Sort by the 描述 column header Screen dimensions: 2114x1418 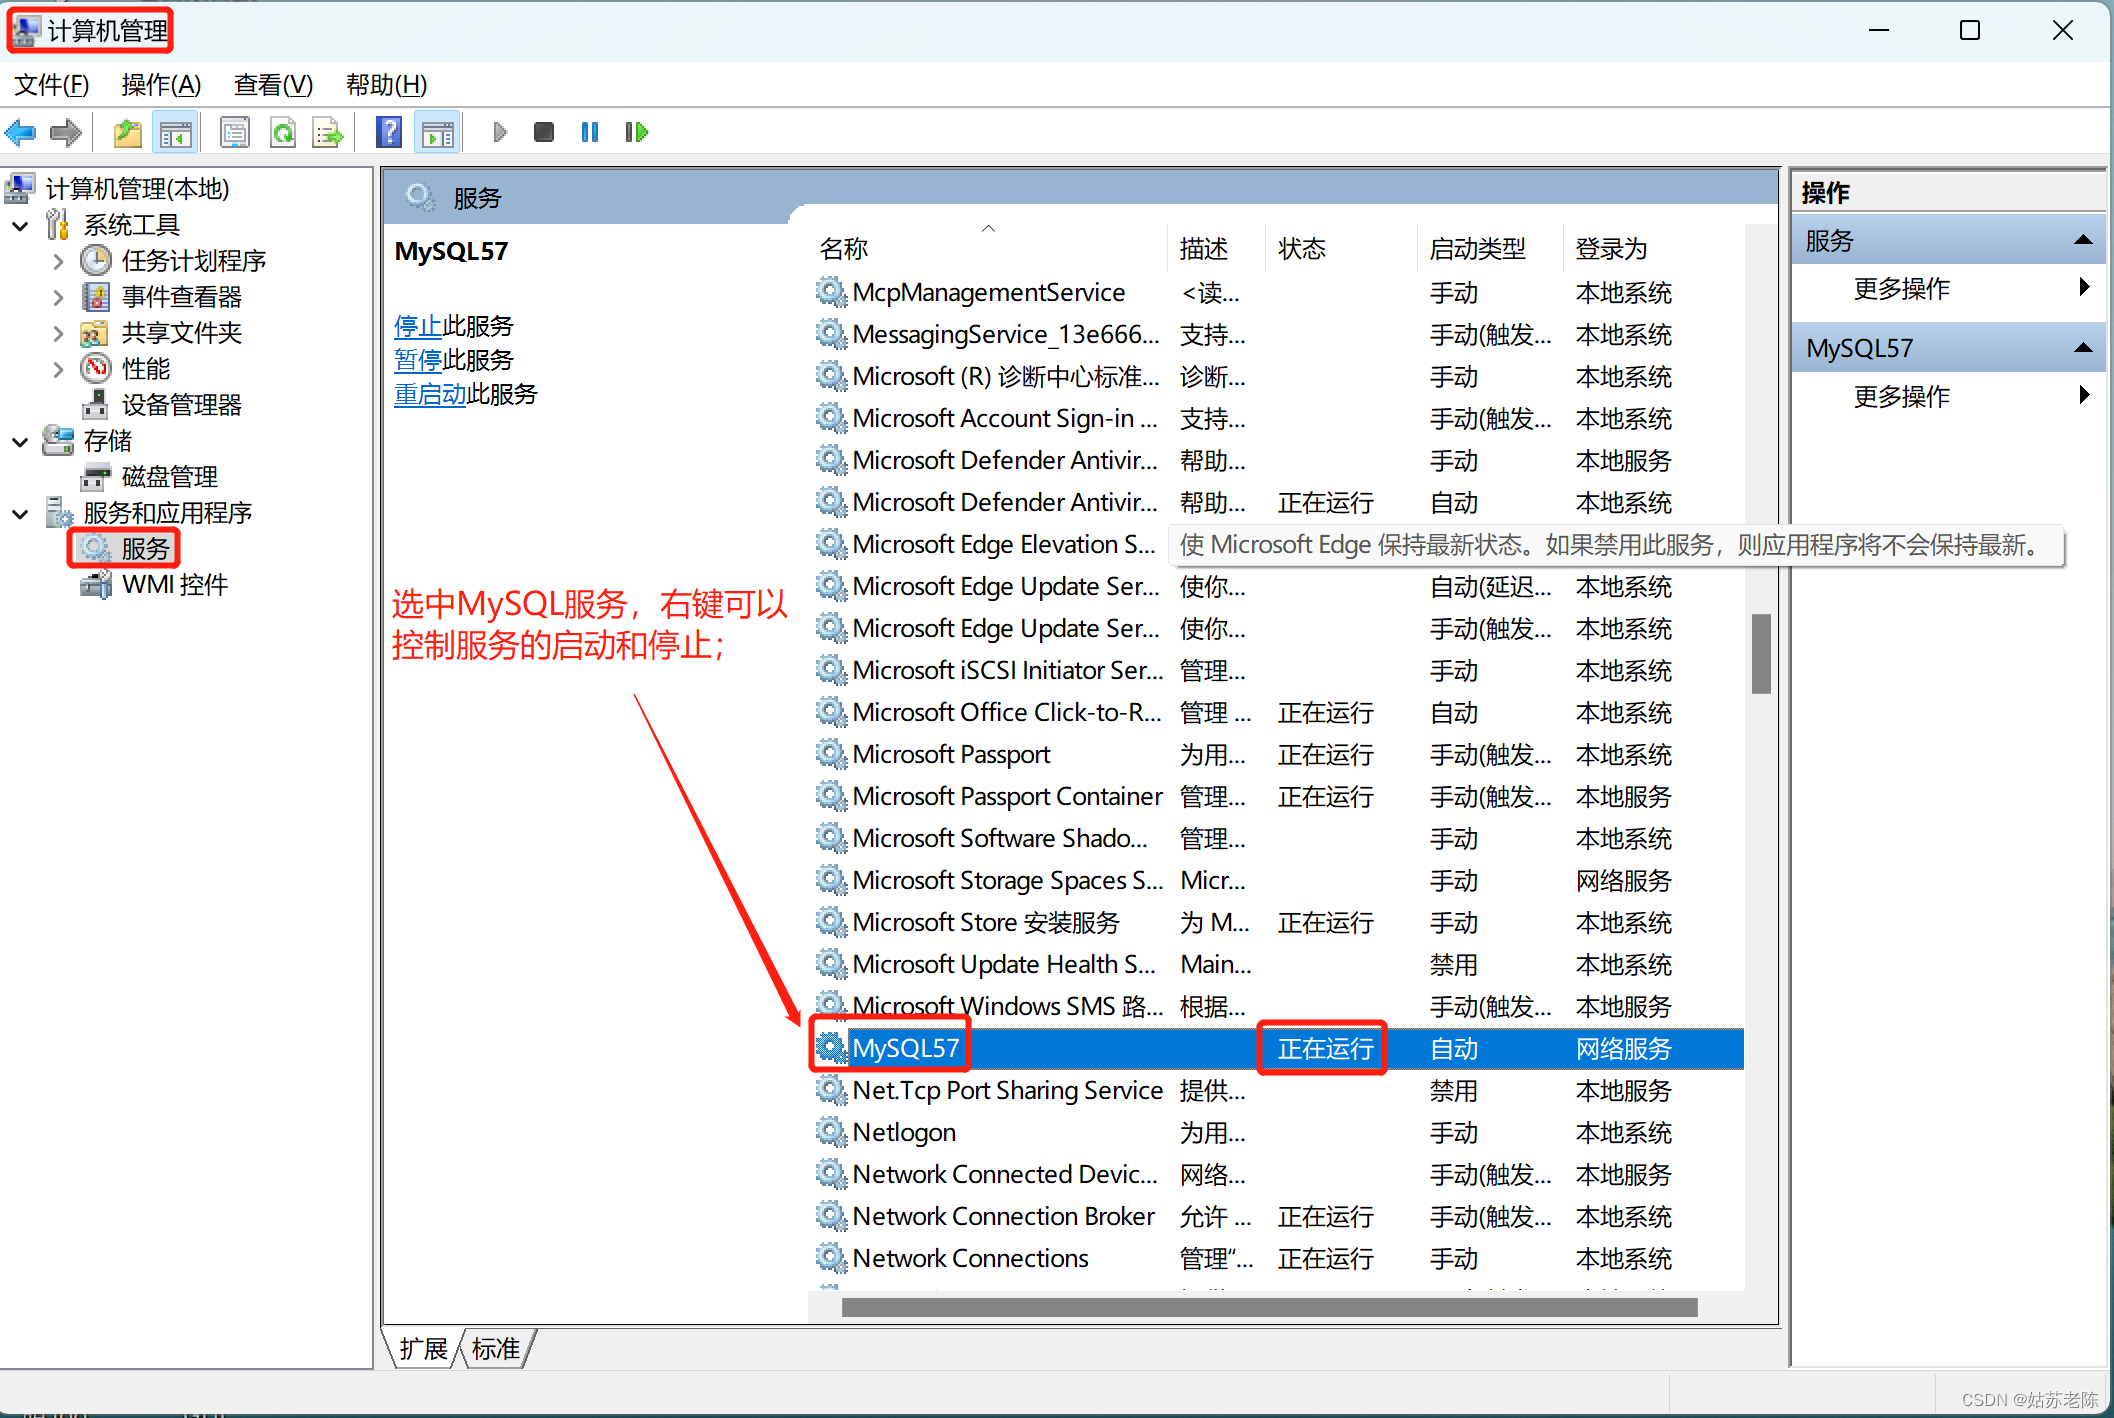(1216, 248)
